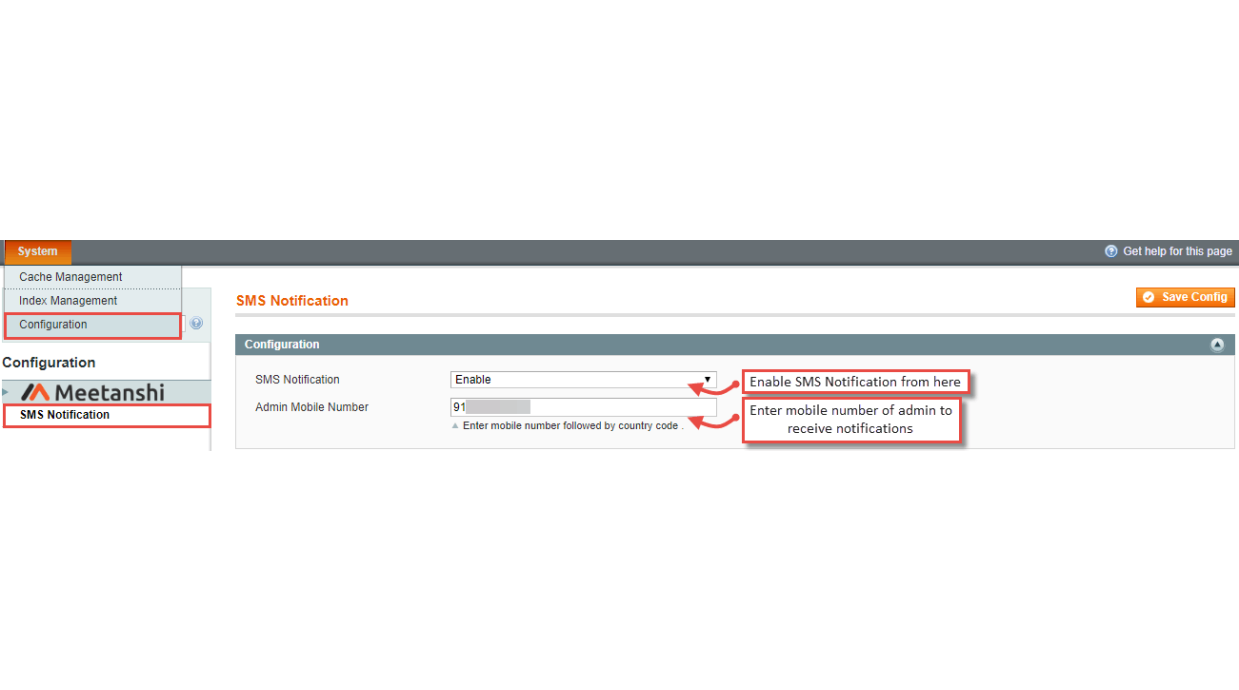Open the Get help for this page link
The height and width of the screenshot is (690, 1239).
(1175, 251)
